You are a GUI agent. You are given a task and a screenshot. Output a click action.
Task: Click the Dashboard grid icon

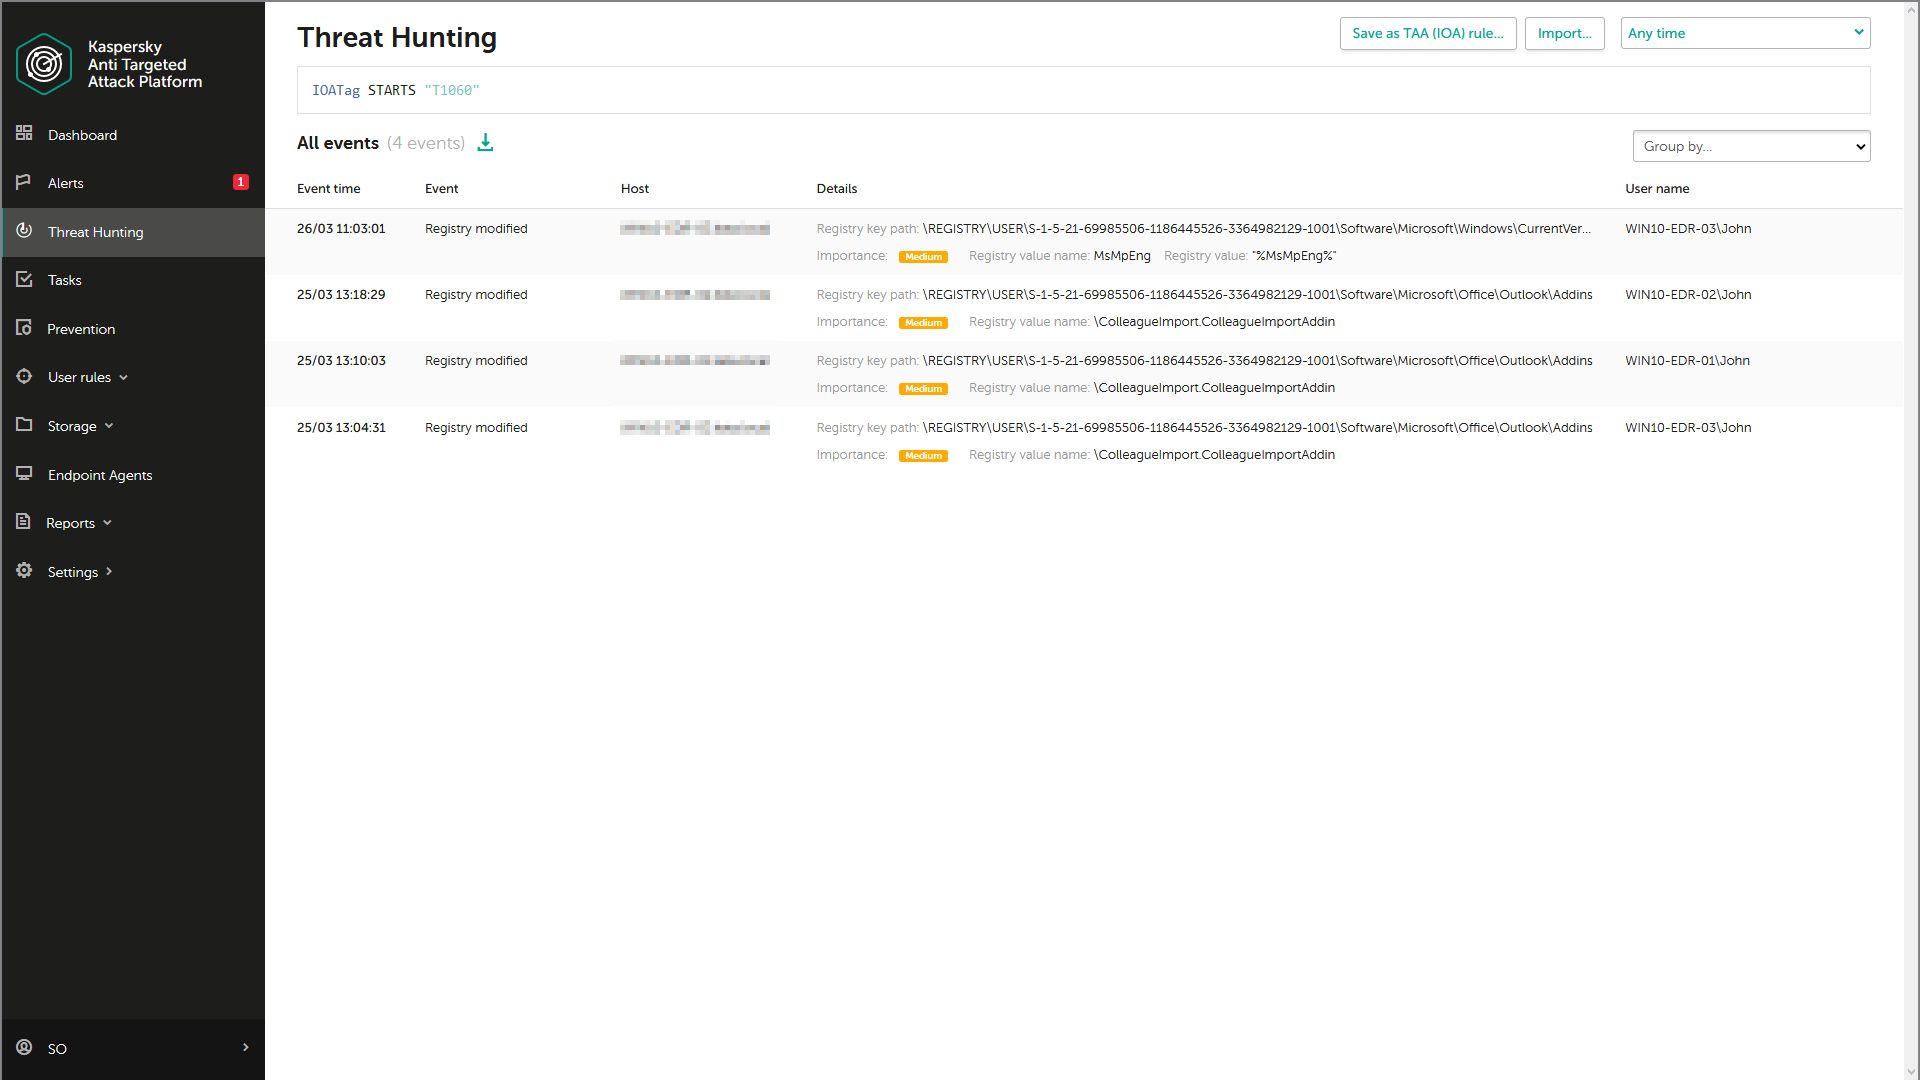(x=24, y=134)
